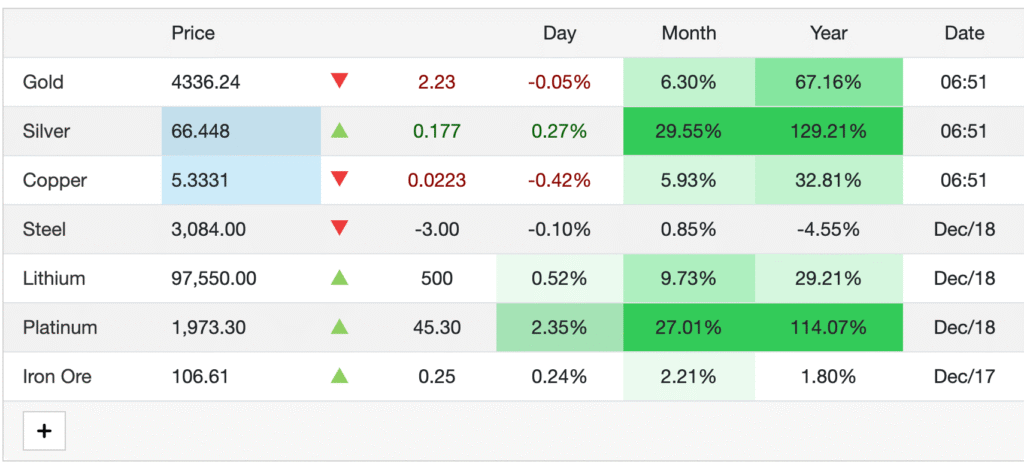Open the Silver commodity link
1024x462 pixels.
pyautogui.click(x=46, y=131)
